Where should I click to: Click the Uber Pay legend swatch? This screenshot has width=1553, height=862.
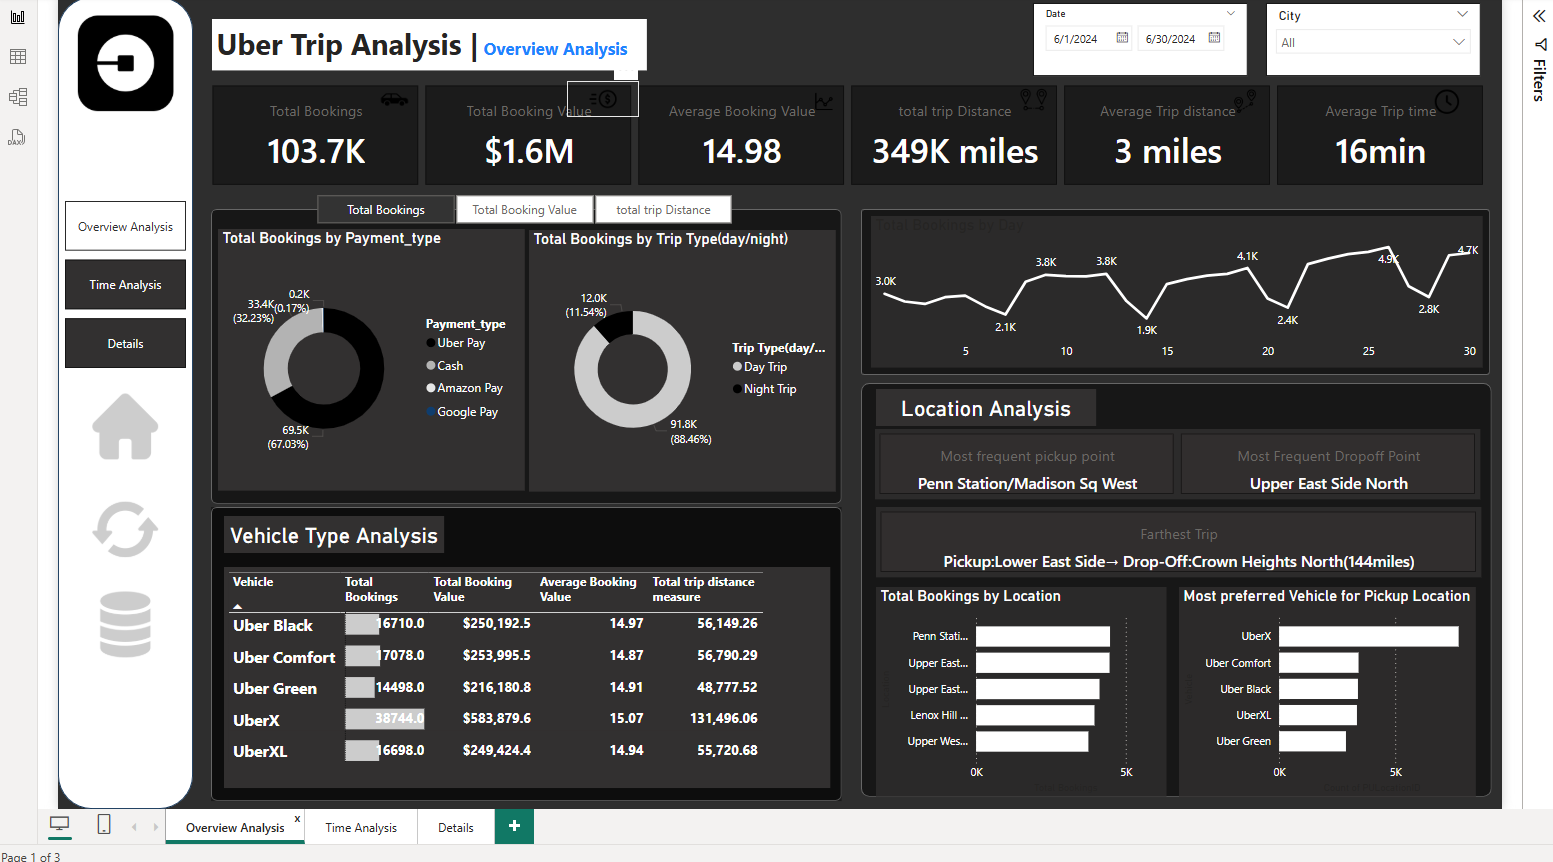(431, 343)
